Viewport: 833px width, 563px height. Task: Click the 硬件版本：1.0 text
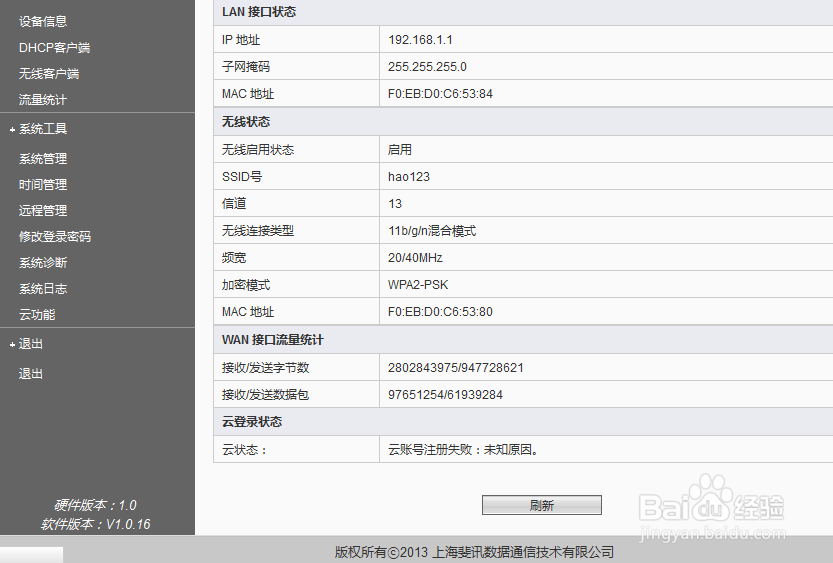[x=96, y=505]
